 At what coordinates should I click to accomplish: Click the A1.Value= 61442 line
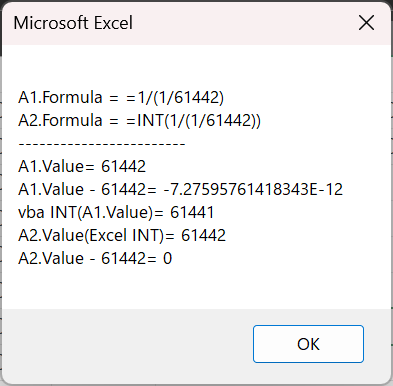(x=82, y=166)
